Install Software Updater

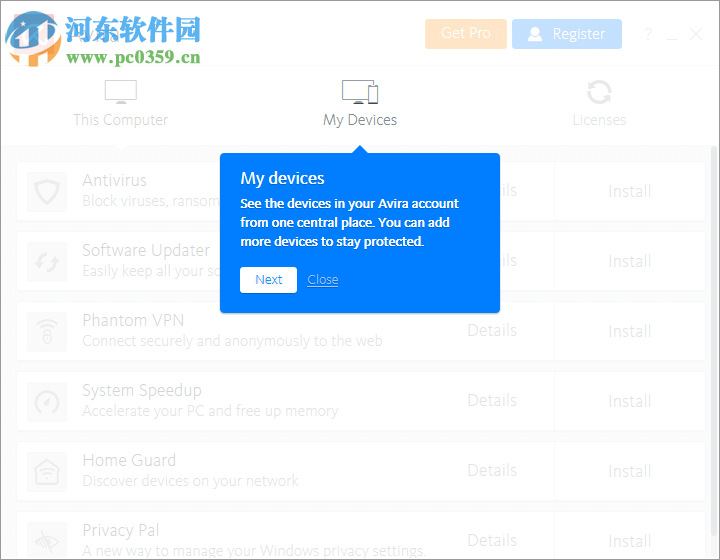[x=630, y=262]
